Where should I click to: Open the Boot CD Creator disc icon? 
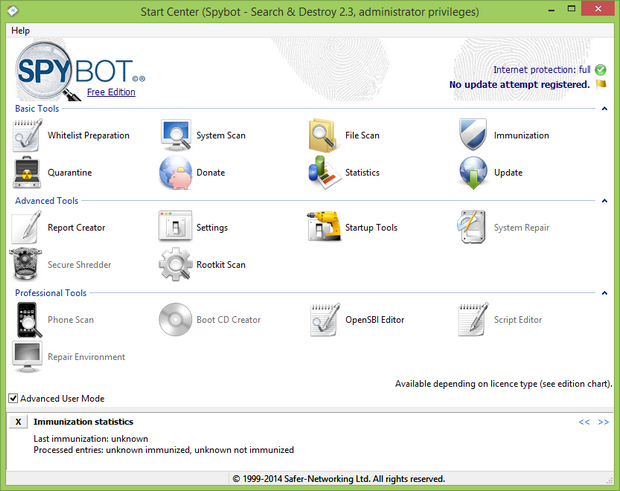(175, 319)
